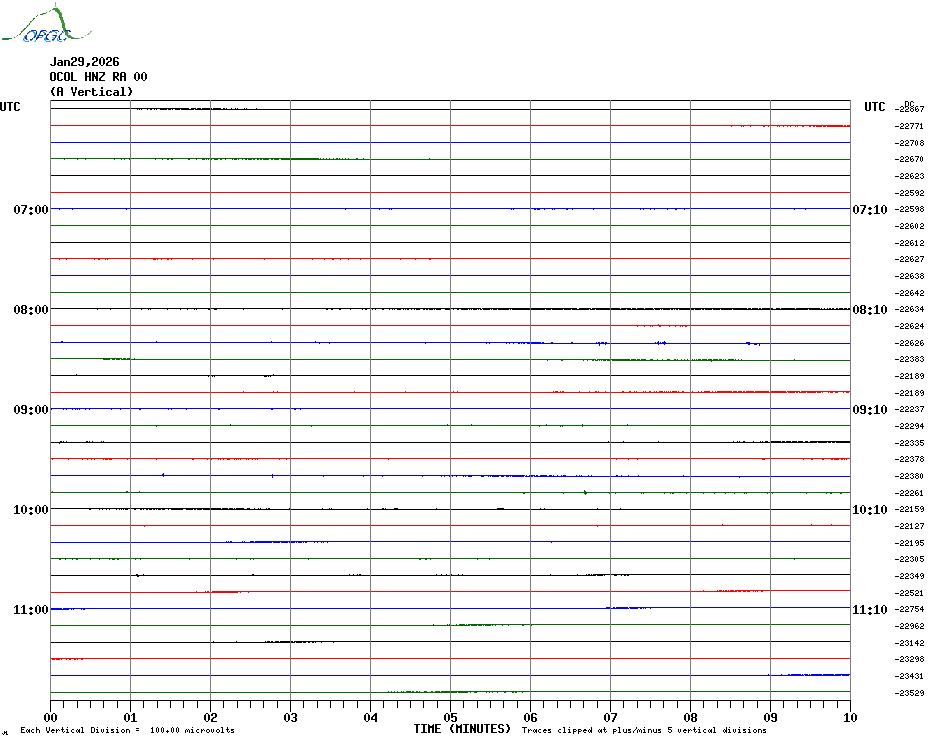Select the Jan29,2026 date text

[84, 62]
